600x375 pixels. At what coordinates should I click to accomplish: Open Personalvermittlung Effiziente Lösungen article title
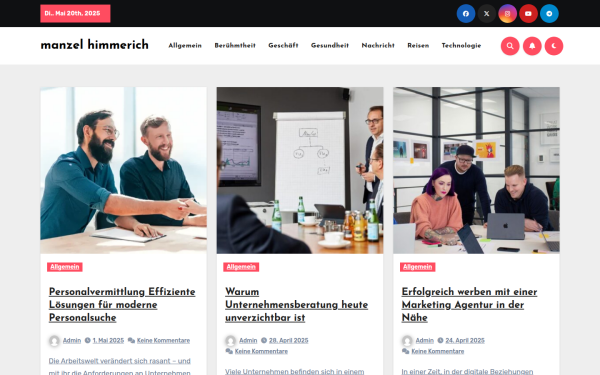[x=122, y=305]
